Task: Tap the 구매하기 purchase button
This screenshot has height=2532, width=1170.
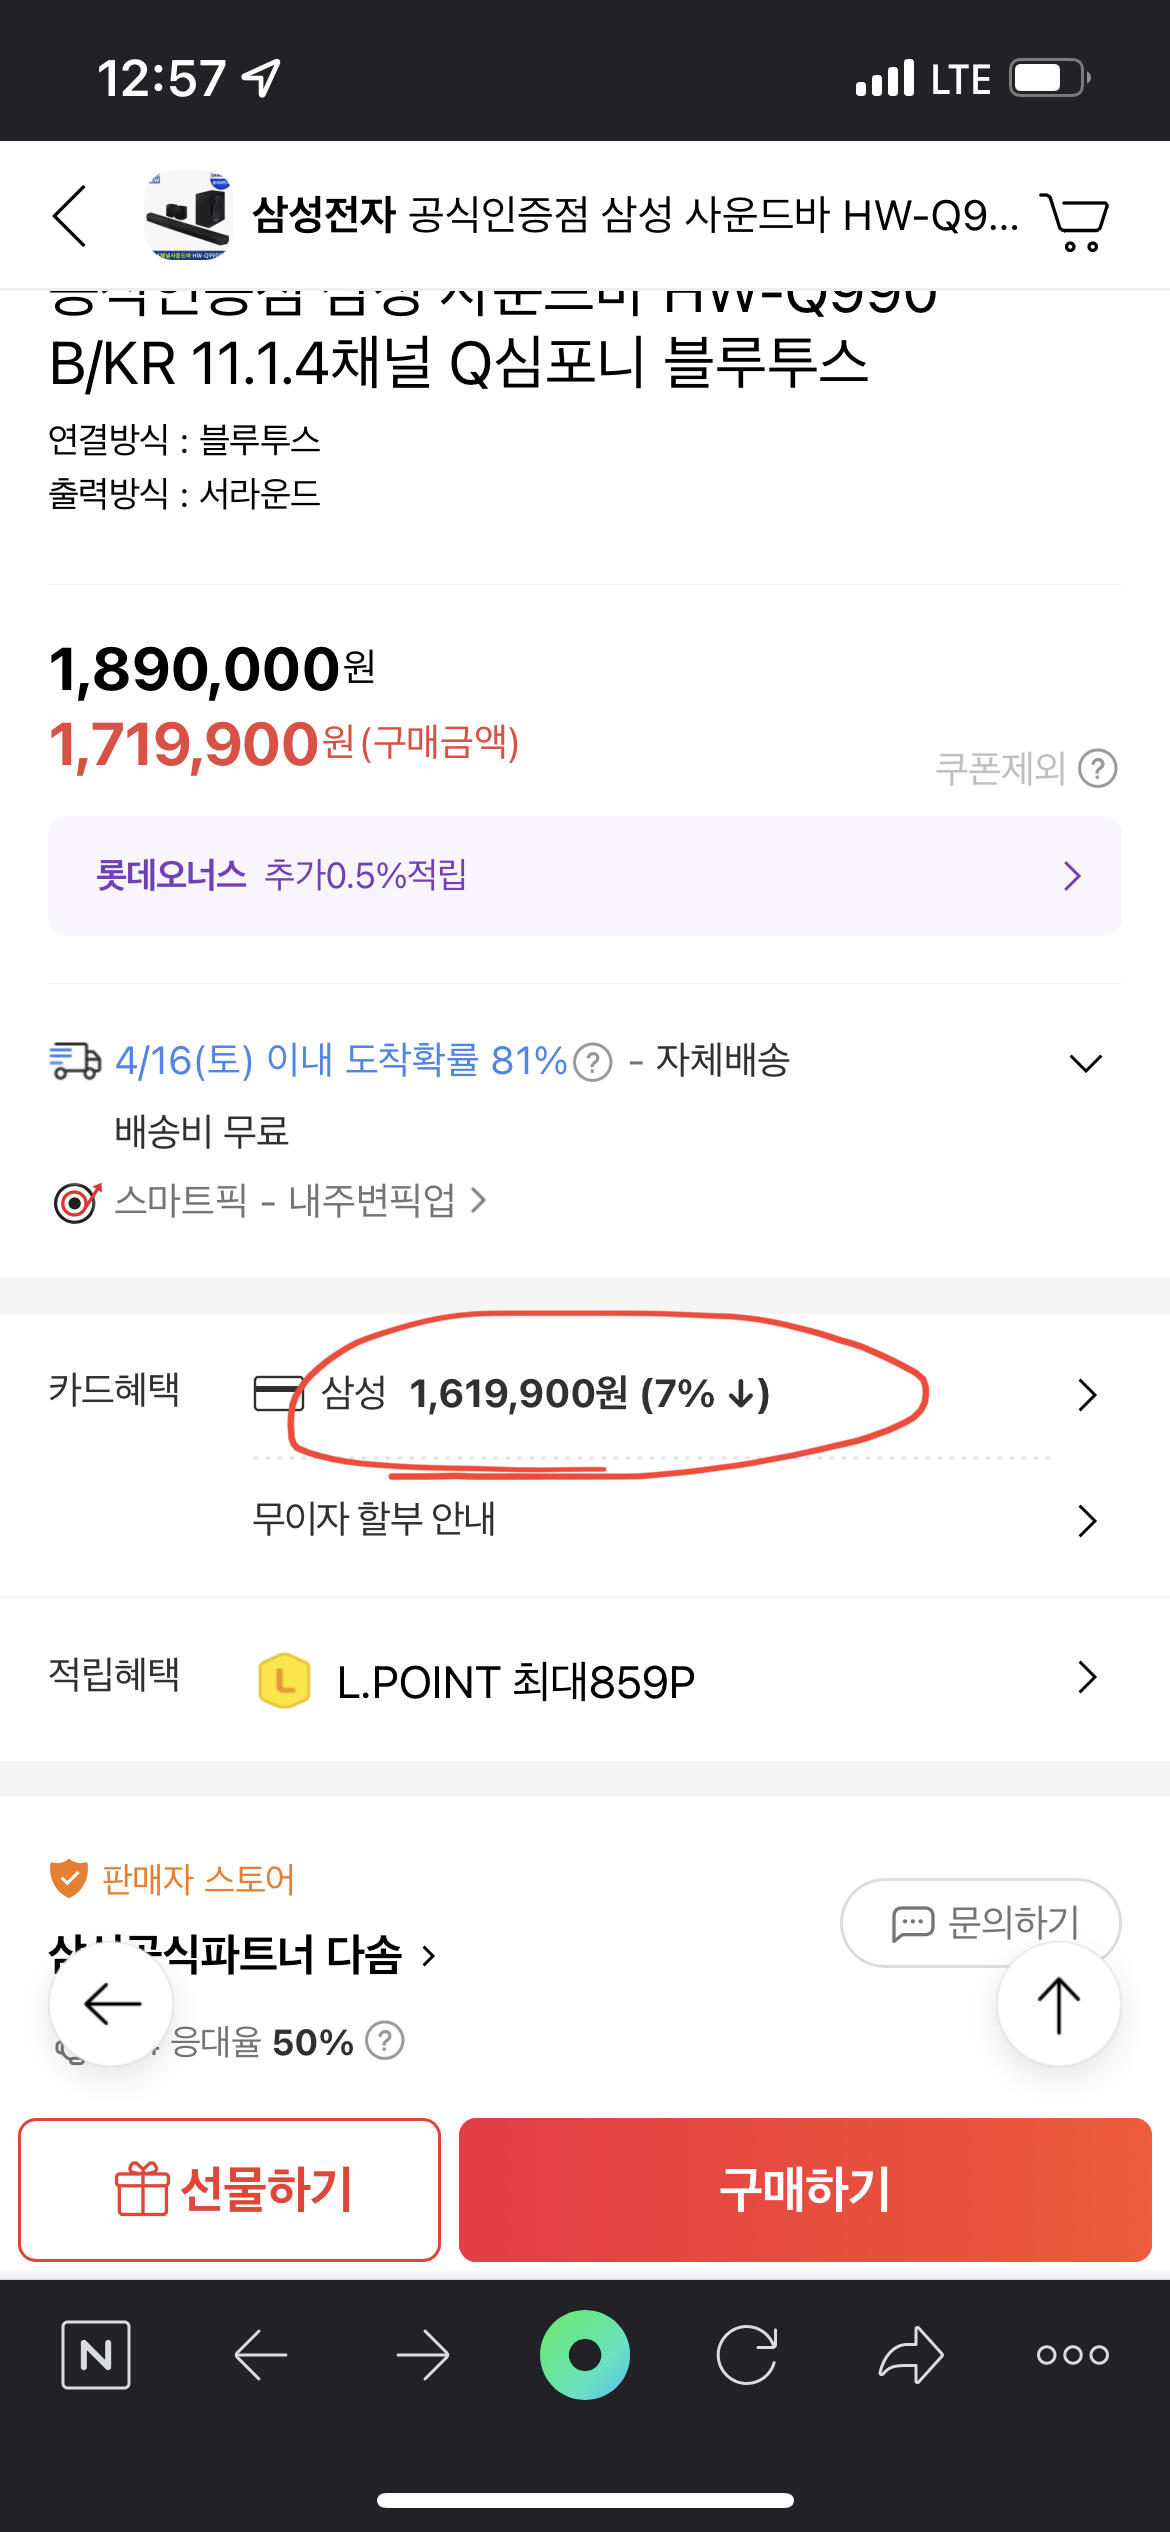Action: pos(805,2190)
